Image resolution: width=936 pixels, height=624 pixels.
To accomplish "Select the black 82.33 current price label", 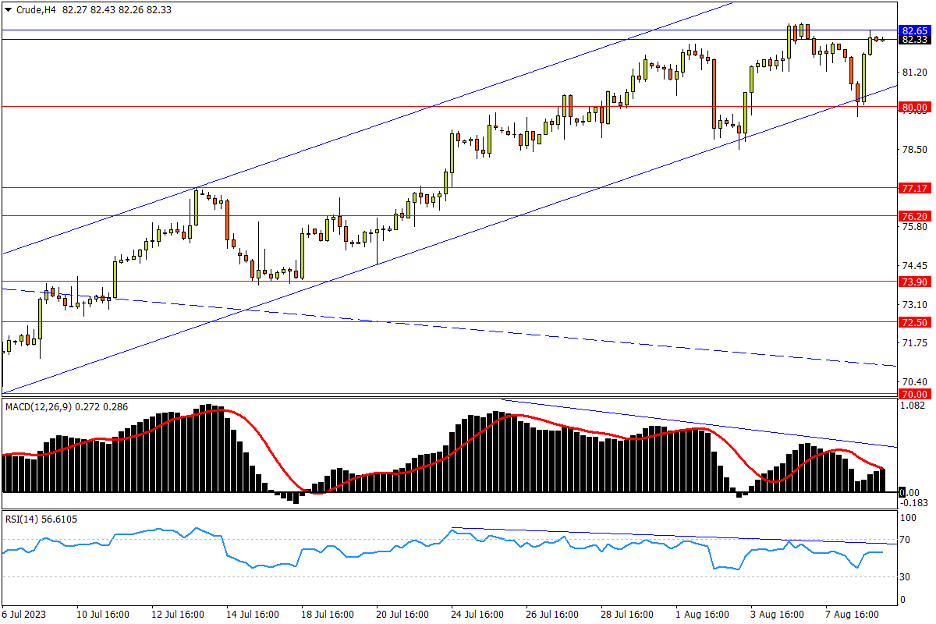I will pos(914,40).
